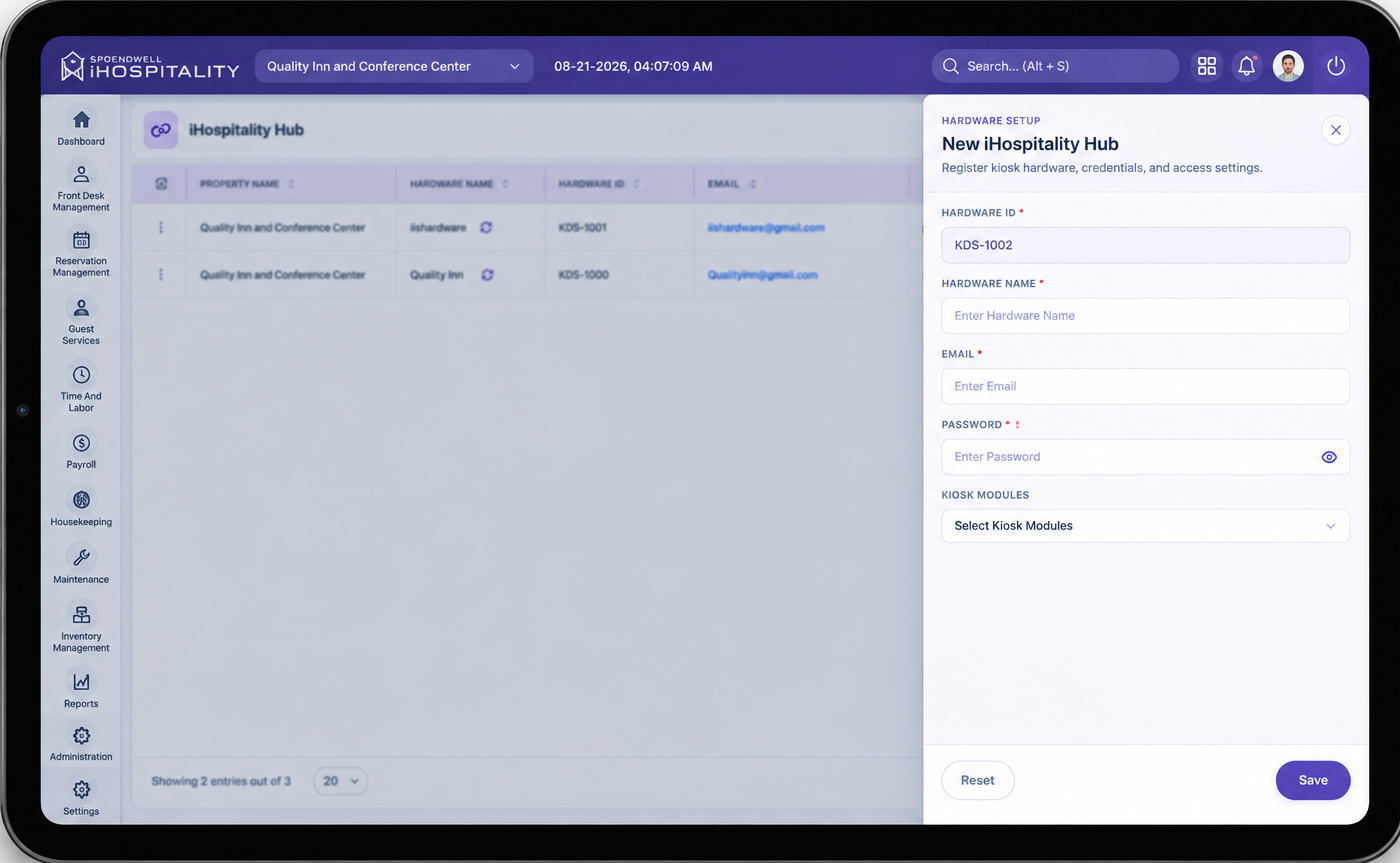Click the Save button

(x=1313, y=780)
